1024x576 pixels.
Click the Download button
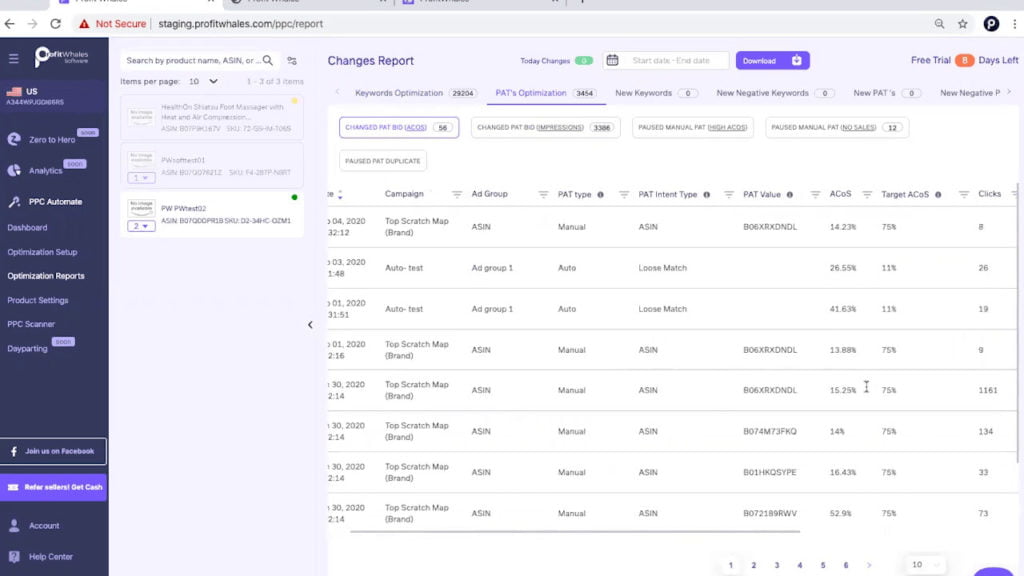pyautogui.click(x=773, y=61)
